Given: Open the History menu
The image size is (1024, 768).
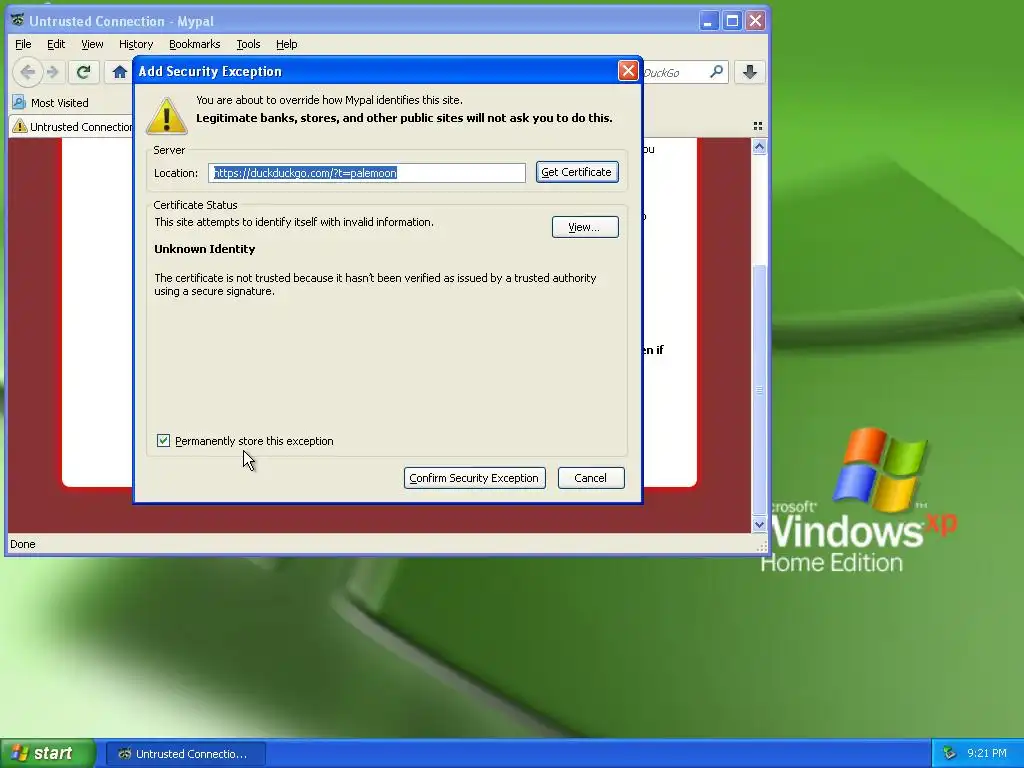Looking at the screenshot, I should 136,44.
